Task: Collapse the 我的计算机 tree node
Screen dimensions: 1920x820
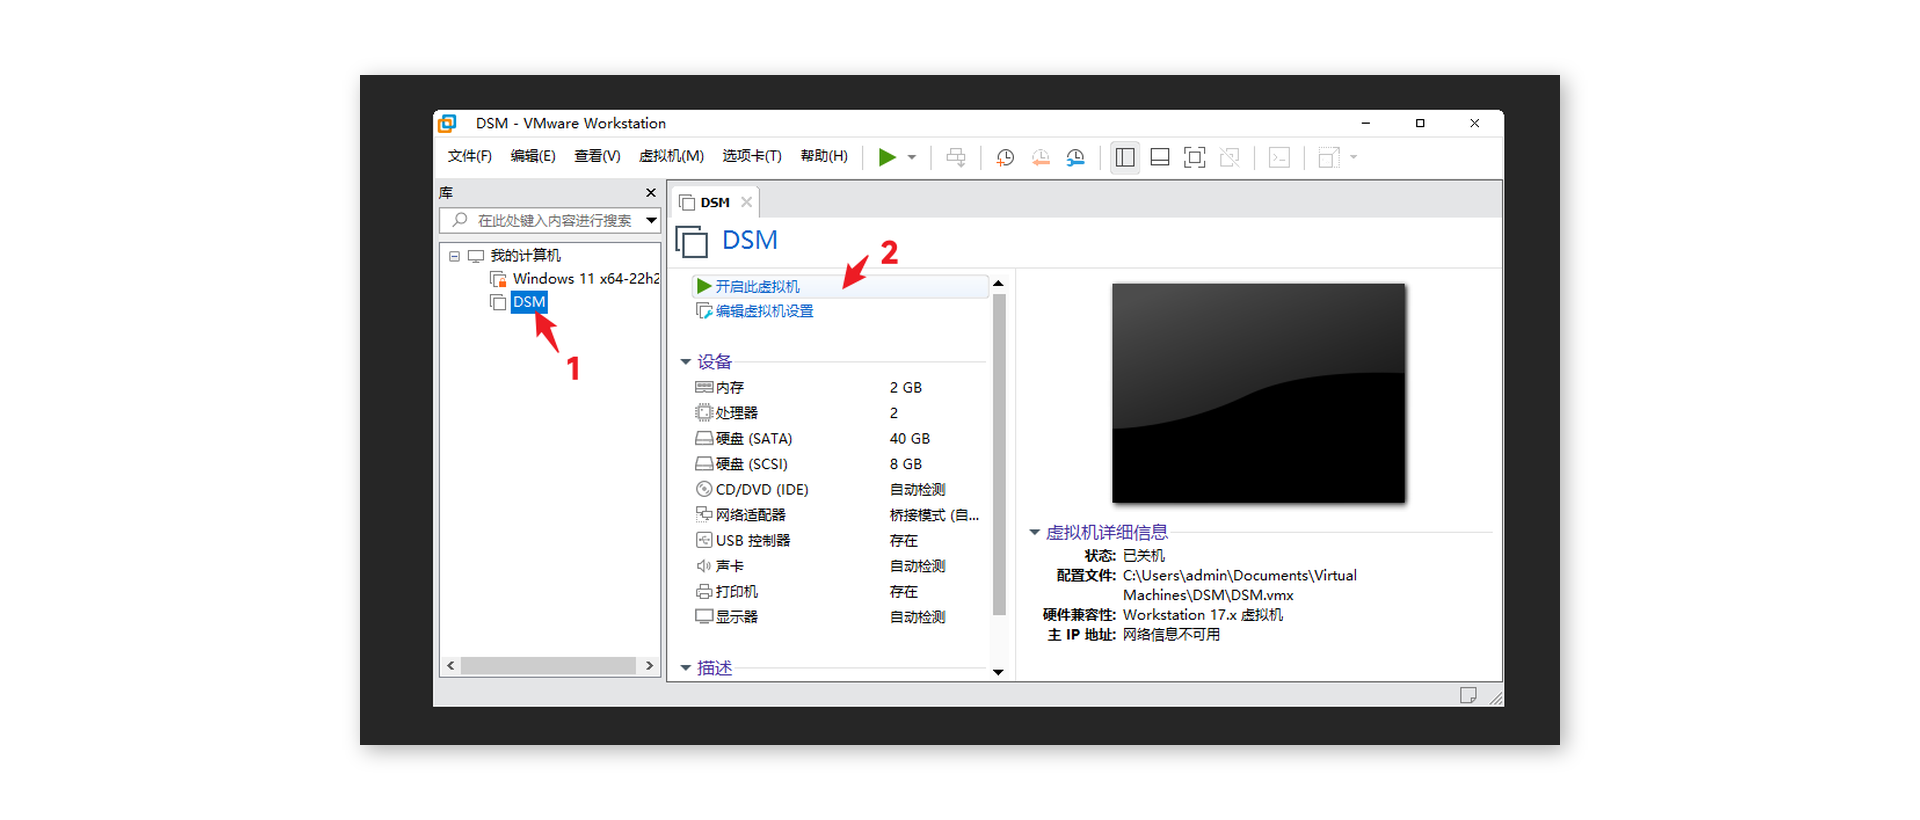Action: coord(454,256)
